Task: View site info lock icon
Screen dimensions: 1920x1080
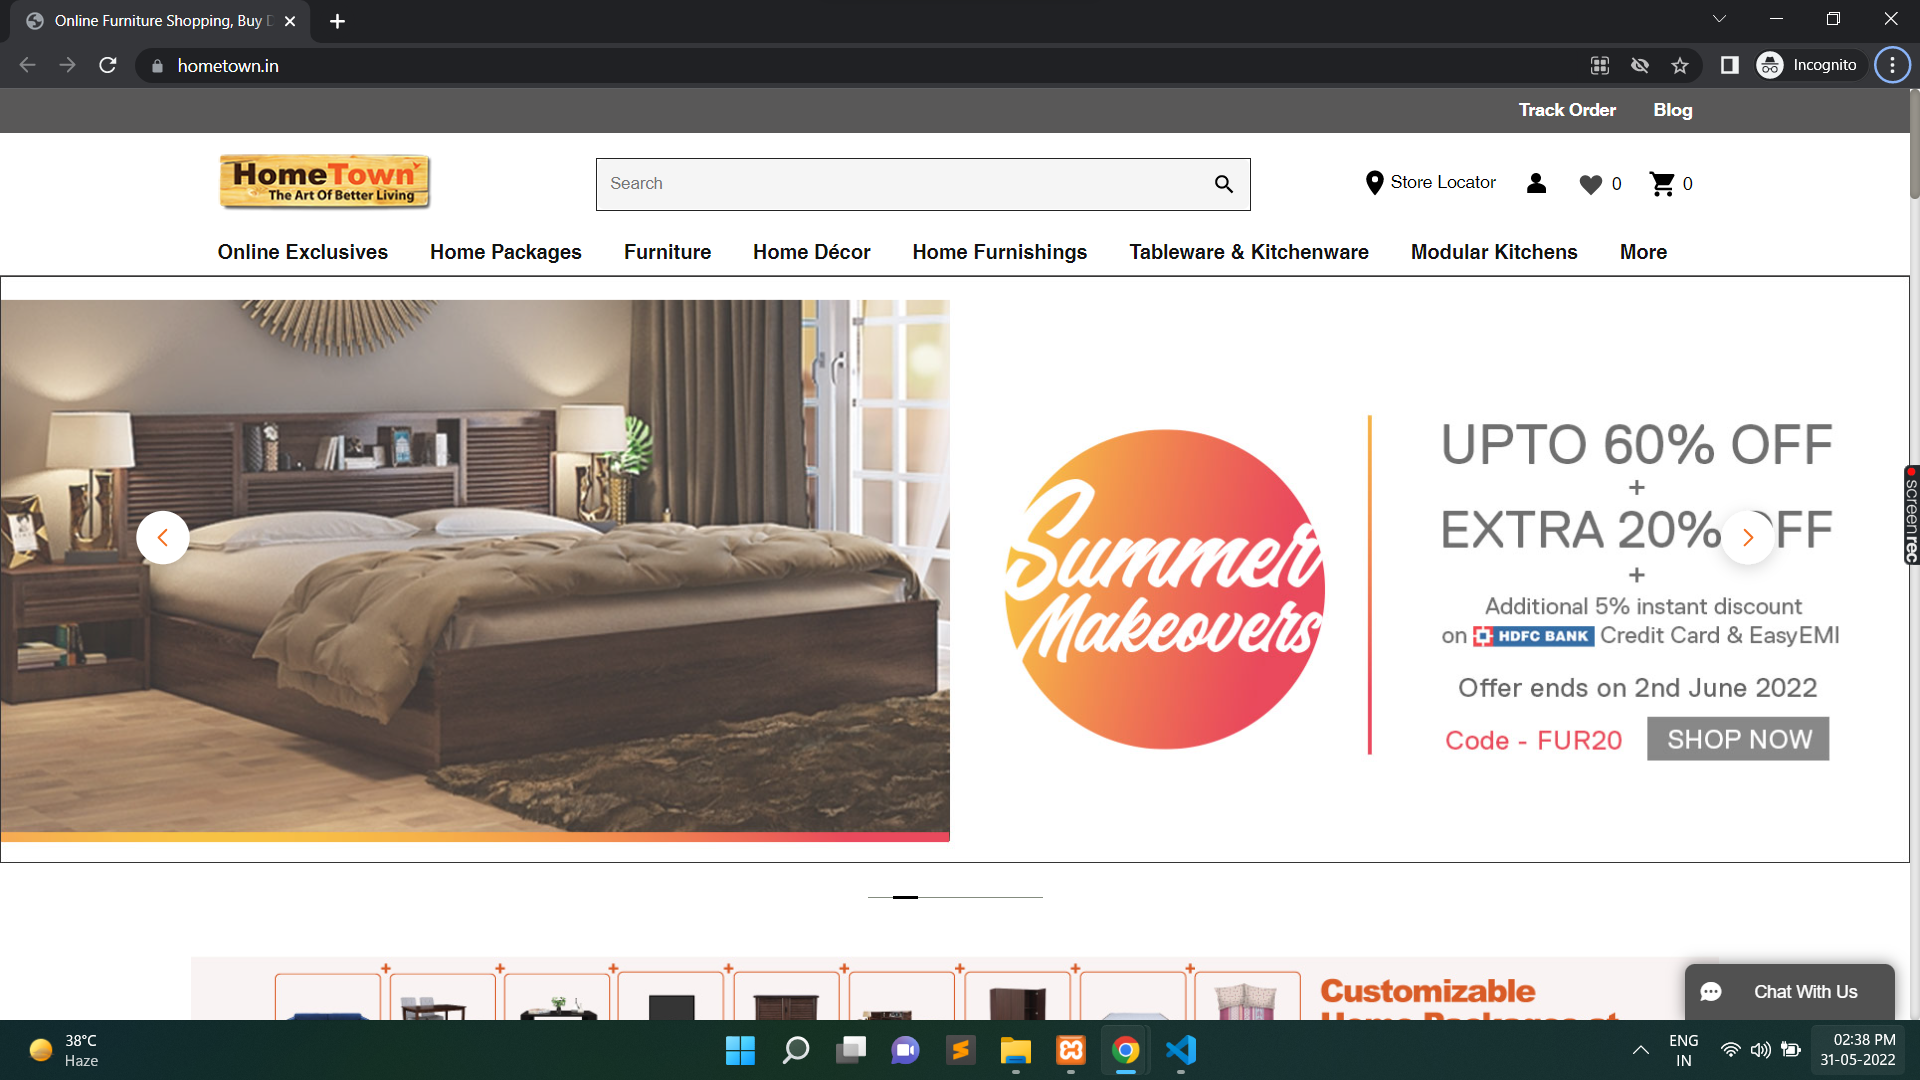Action: click(157, 66)
